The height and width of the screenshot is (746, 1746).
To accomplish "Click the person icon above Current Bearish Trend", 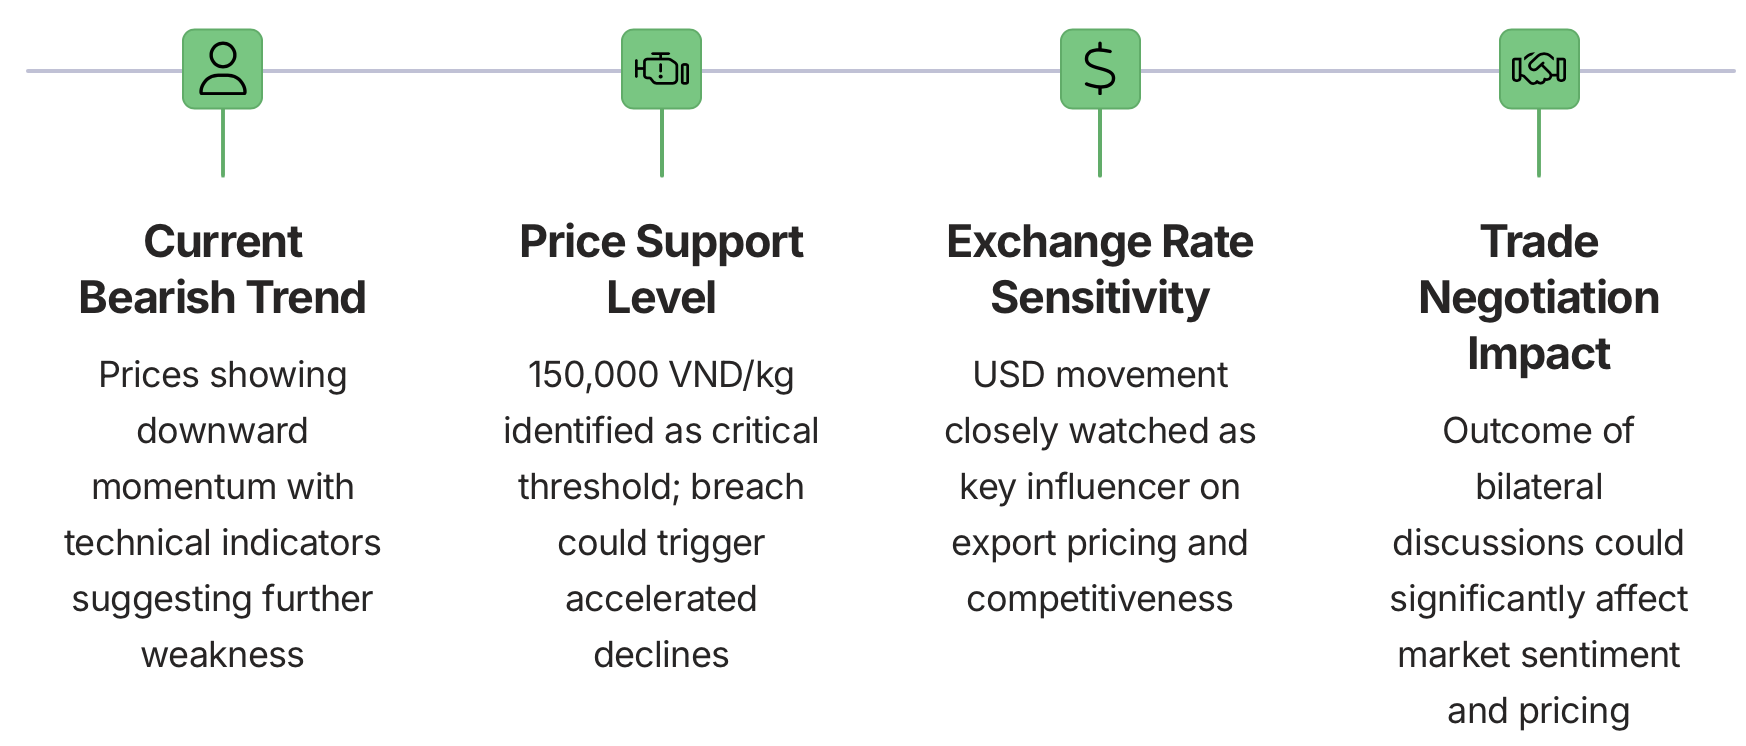I will (x=222, y=69).
